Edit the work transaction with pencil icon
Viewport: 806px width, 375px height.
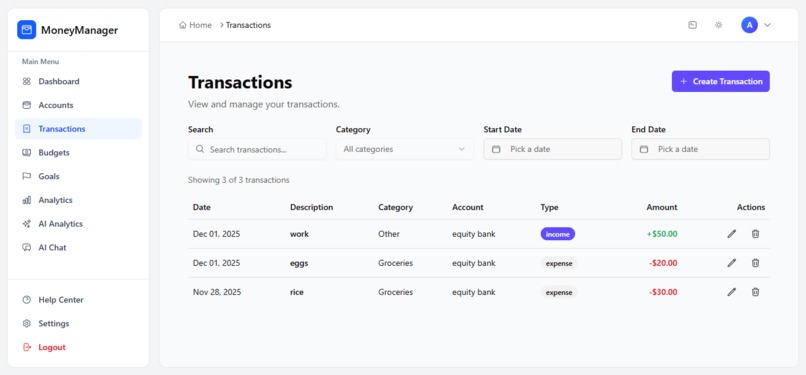[x=731, y=234]
